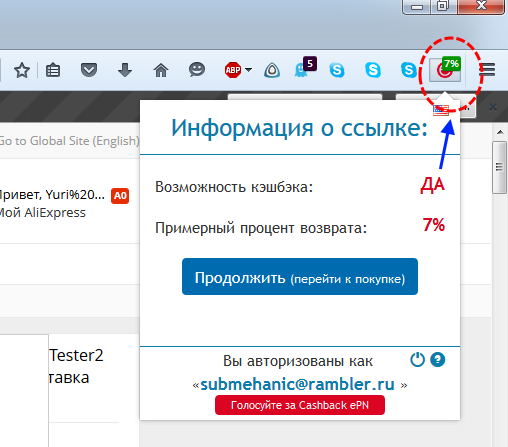Viewport: 508px width, 447px height.
Task: Click Примерный процент возврата label
Action: tap(261, 228)
